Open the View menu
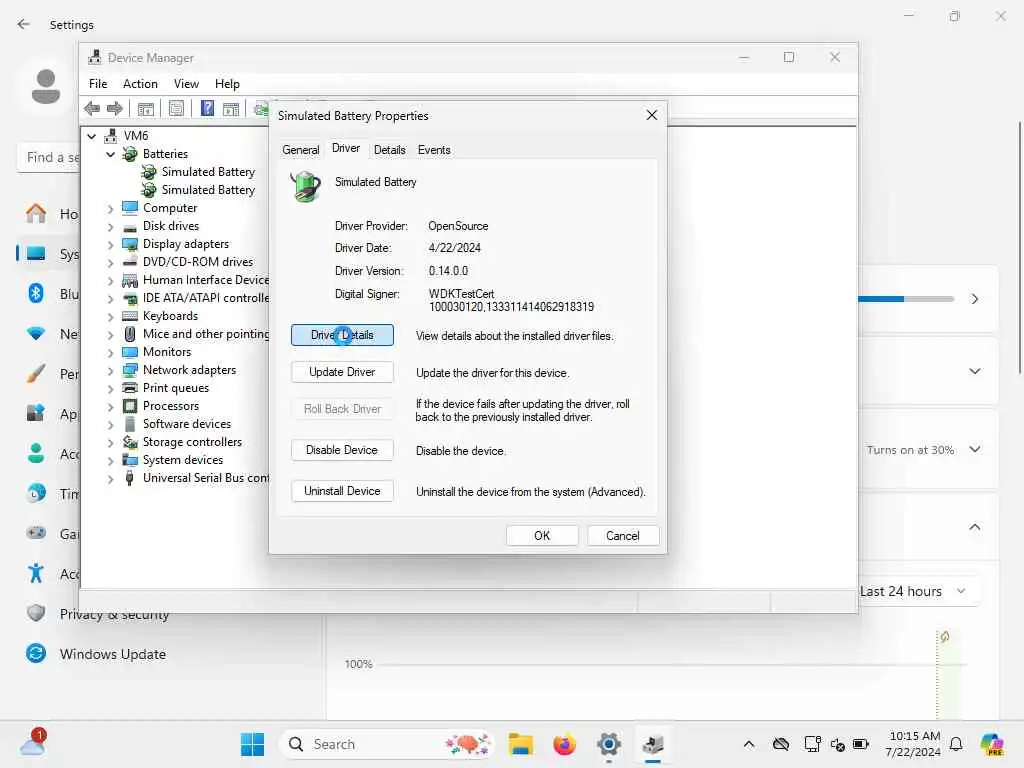 click(186, 84)
